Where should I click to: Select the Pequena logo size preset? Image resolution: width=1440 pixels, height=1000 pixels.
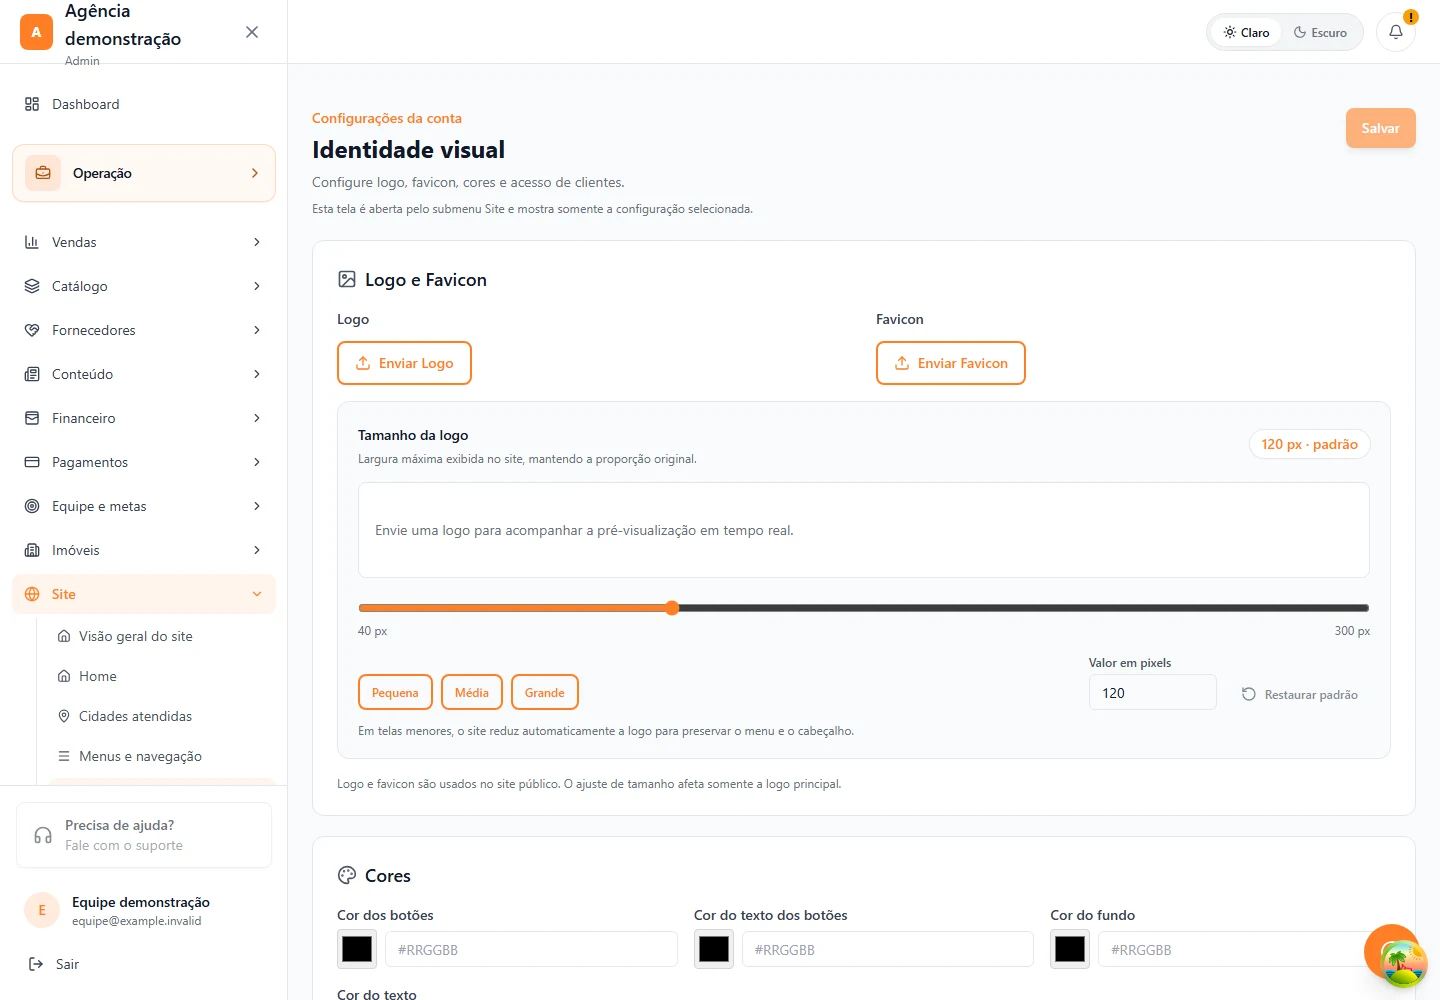395,692
